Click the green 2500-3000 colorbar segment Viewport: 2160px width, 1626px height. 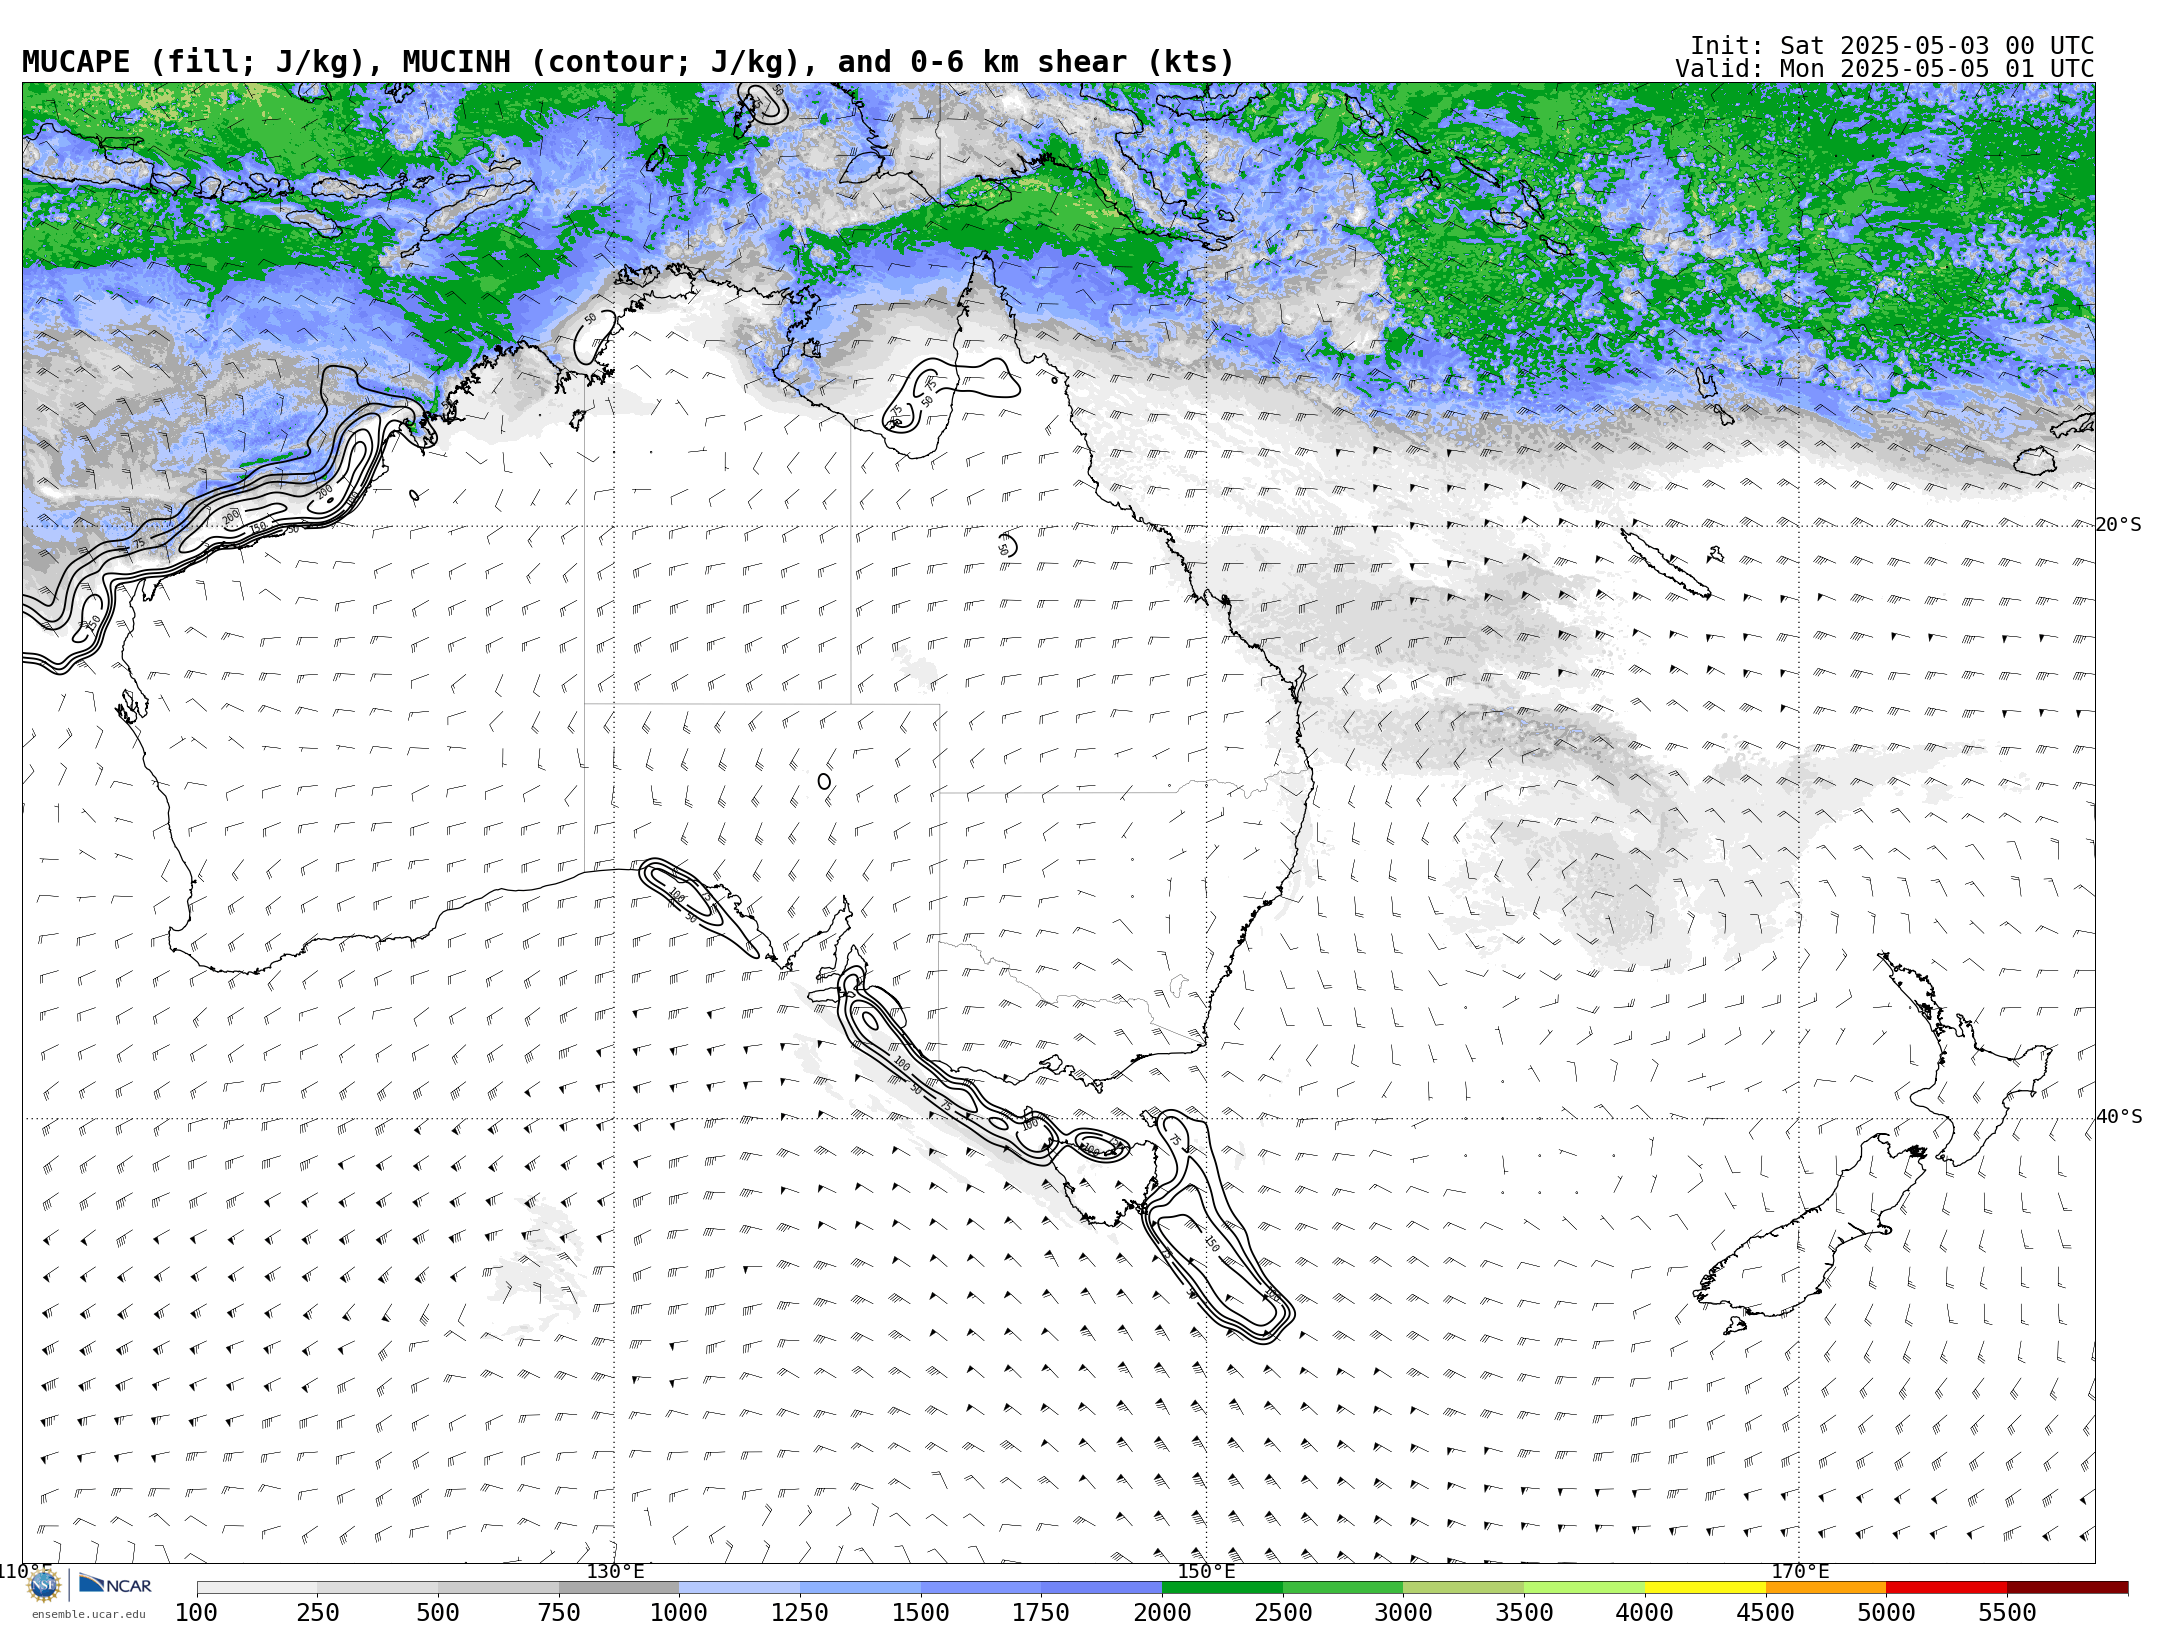tap(1343, 1588)
